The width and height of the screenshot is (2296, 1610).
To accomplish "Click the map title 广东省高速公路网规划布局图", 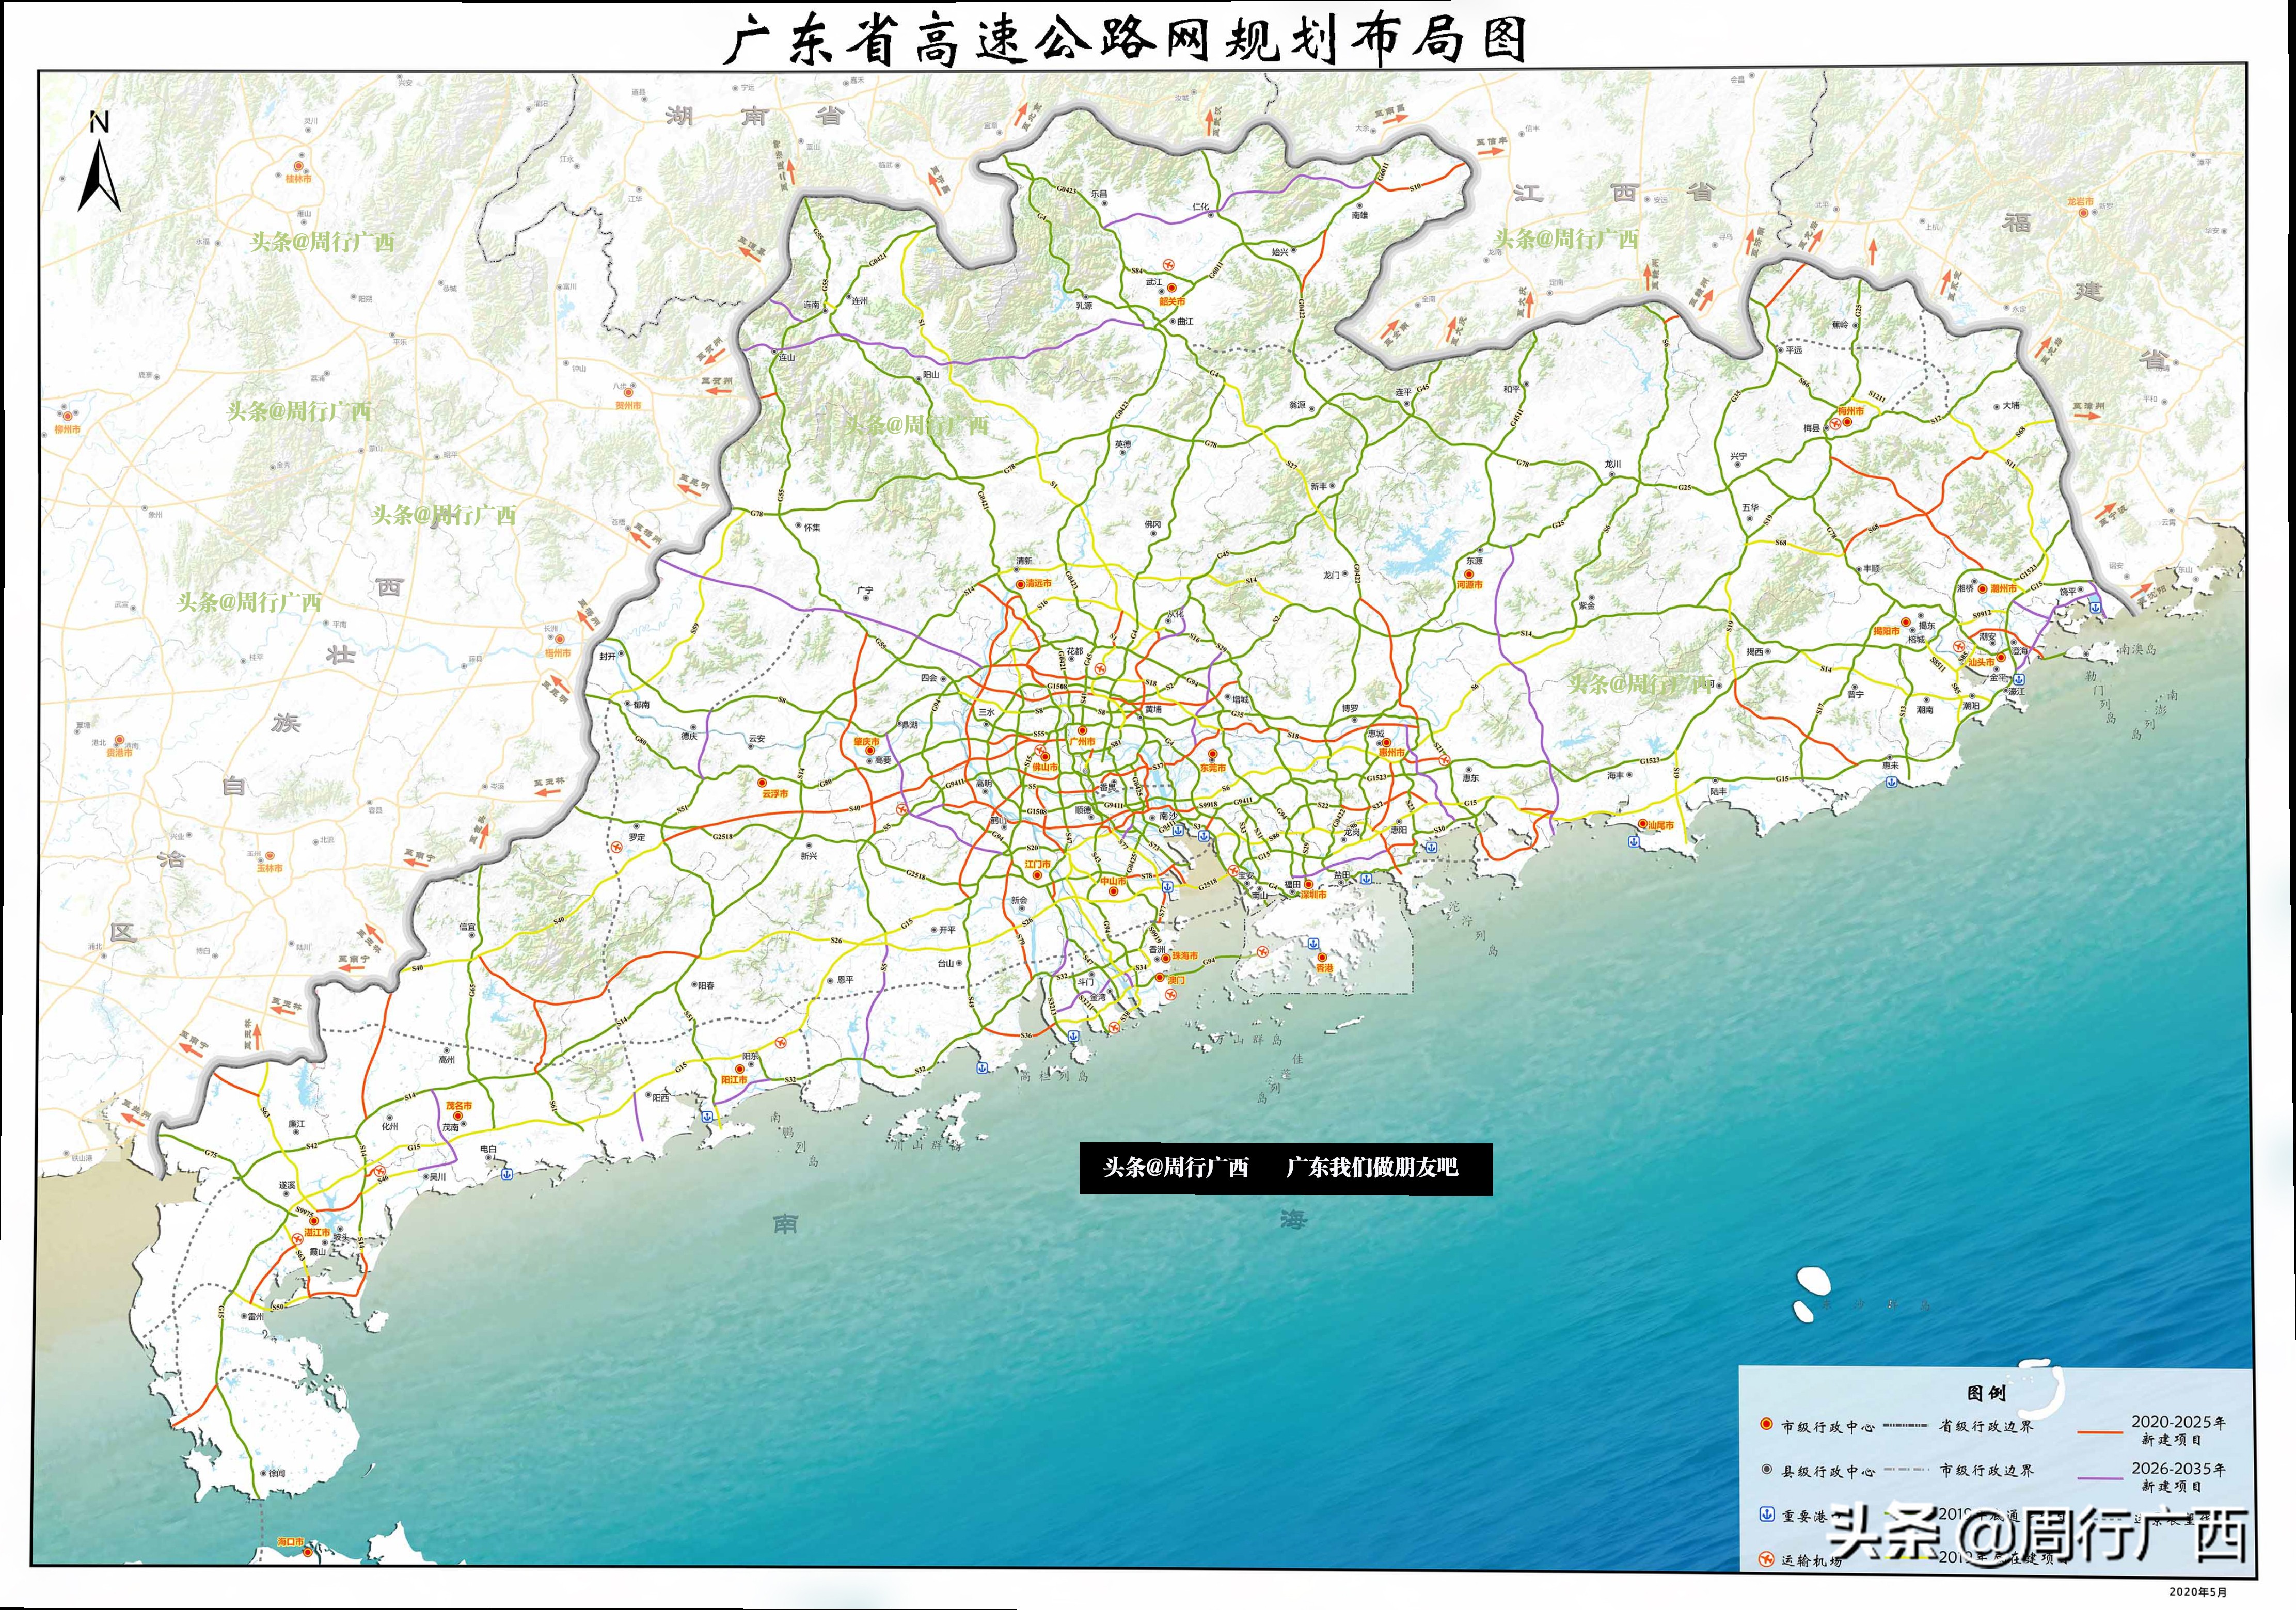I will coord(1124,40).
